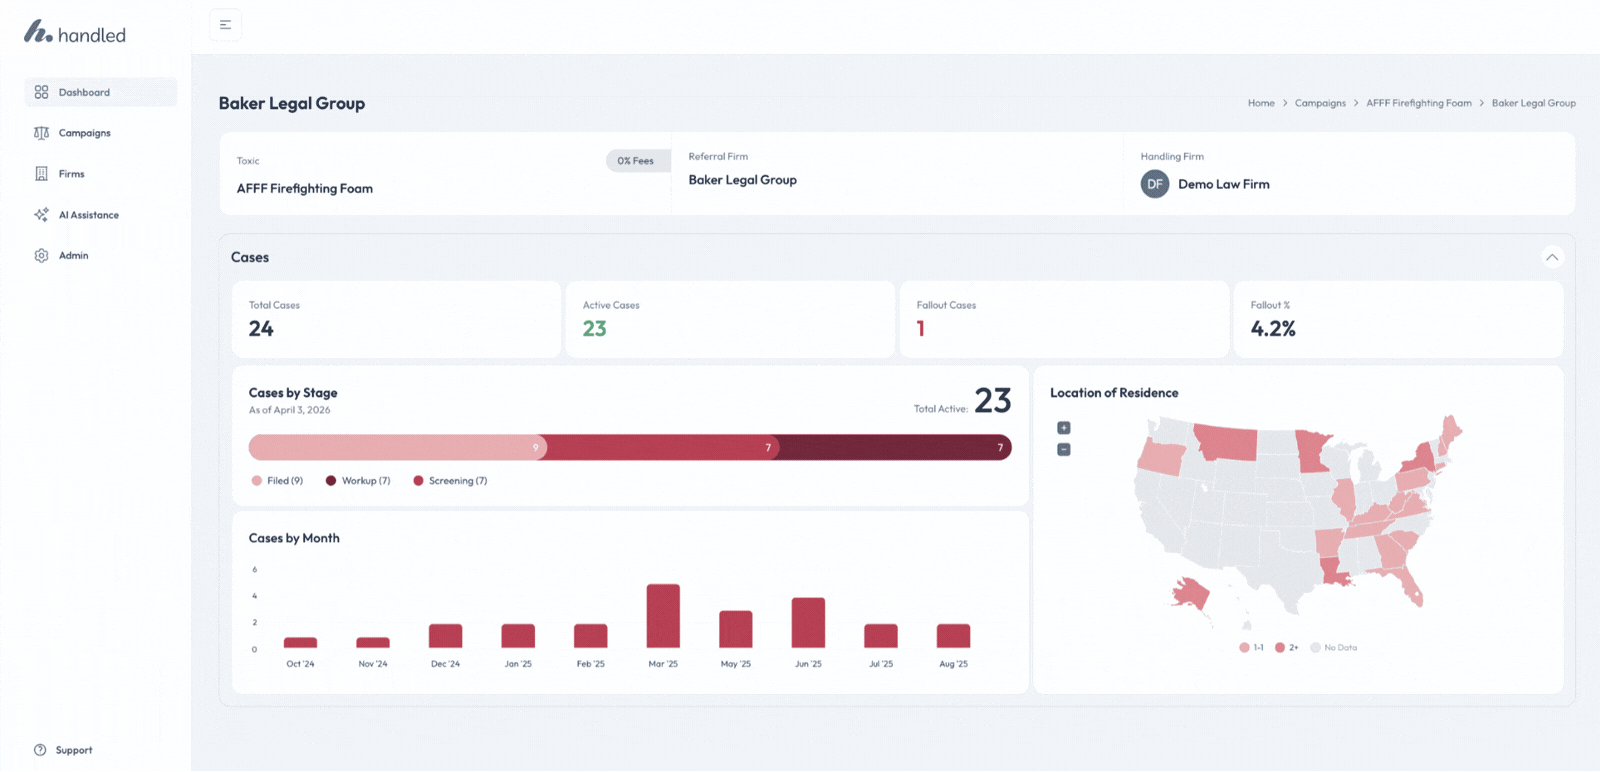Open AFFF Firefighting Foam breadcrumb
This screenshot has width=1600, height=772.
click(x=1418, y=103)
